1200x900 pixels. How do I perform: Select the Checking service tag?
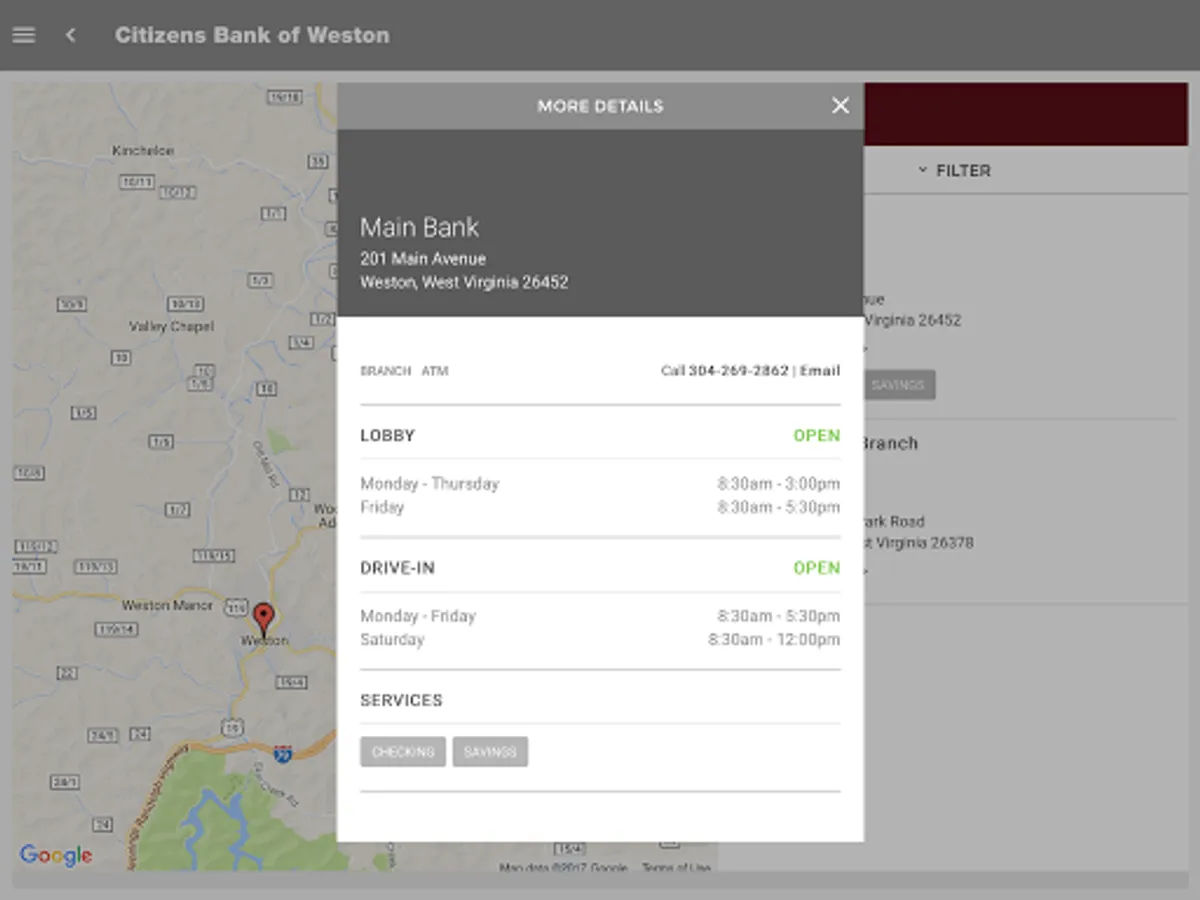403,752
